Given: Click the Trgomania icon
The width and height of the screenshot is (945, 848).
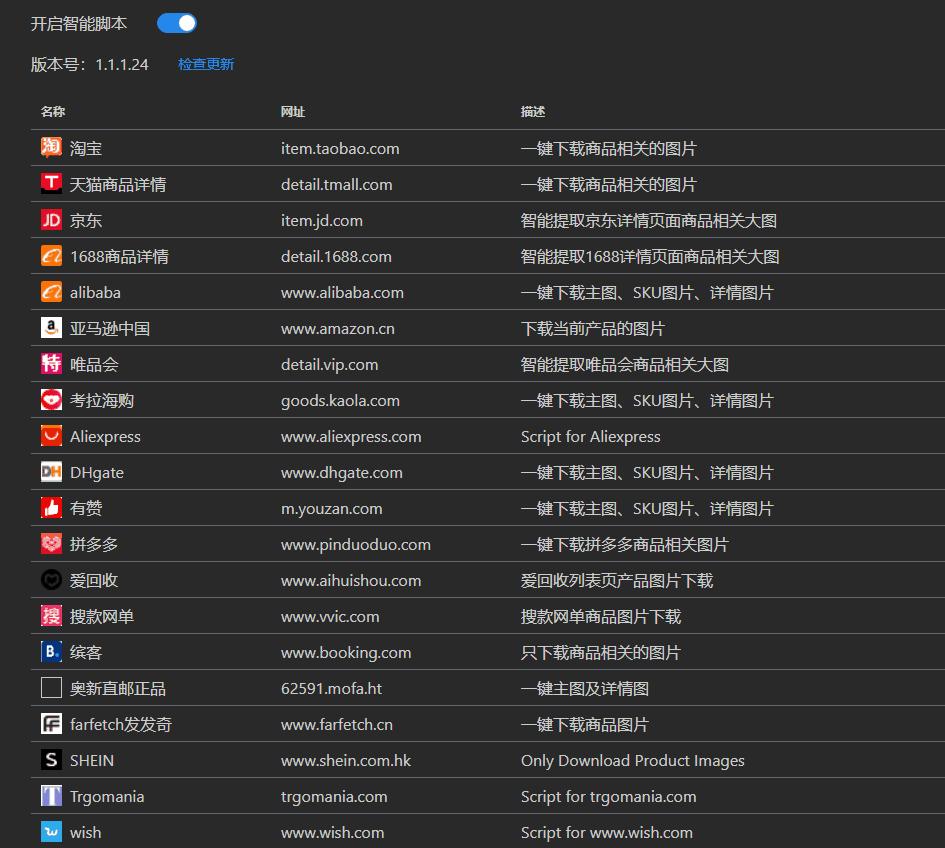Looking at the screenshot, I should point(51,796).
